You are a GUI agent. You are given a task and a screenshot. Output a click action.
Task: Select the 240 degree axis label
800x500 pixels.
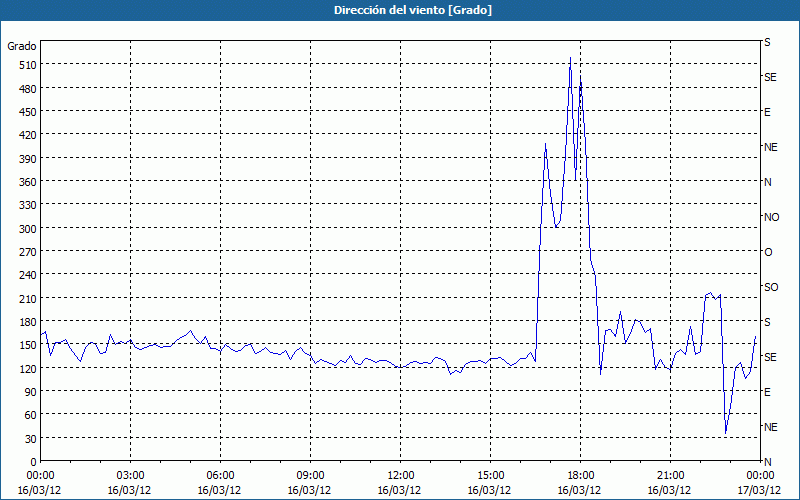28,276
